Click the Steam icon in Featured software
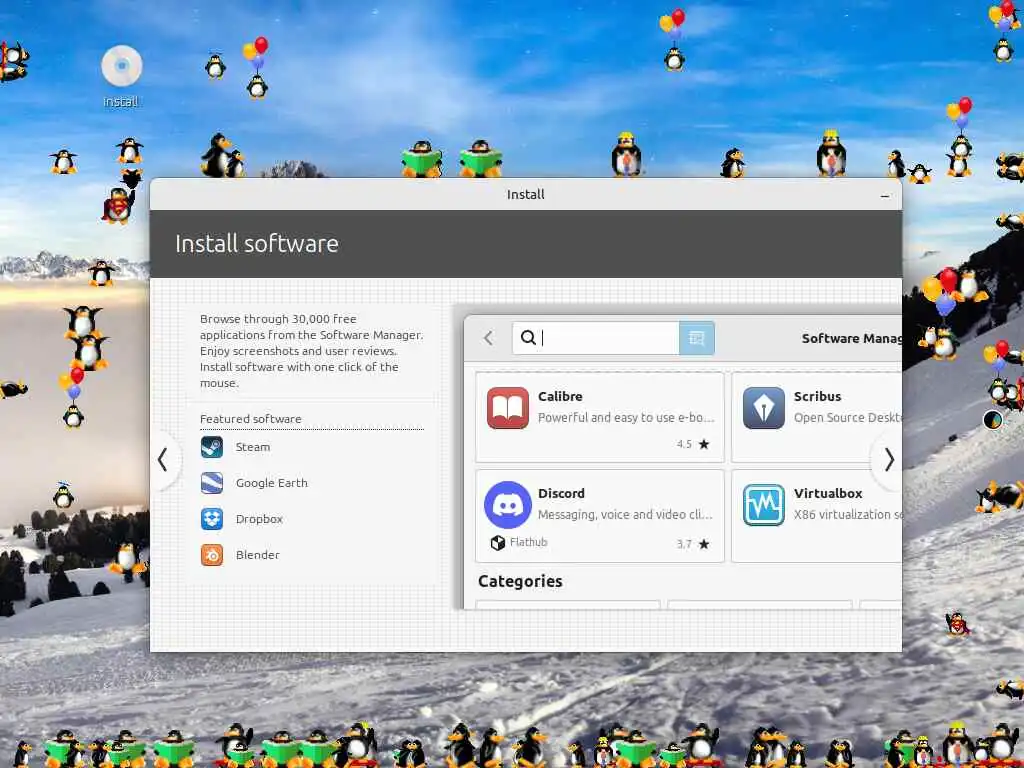Image resolution: width=1024 pixels, height=768 pixels. click(x=212, y=447)
